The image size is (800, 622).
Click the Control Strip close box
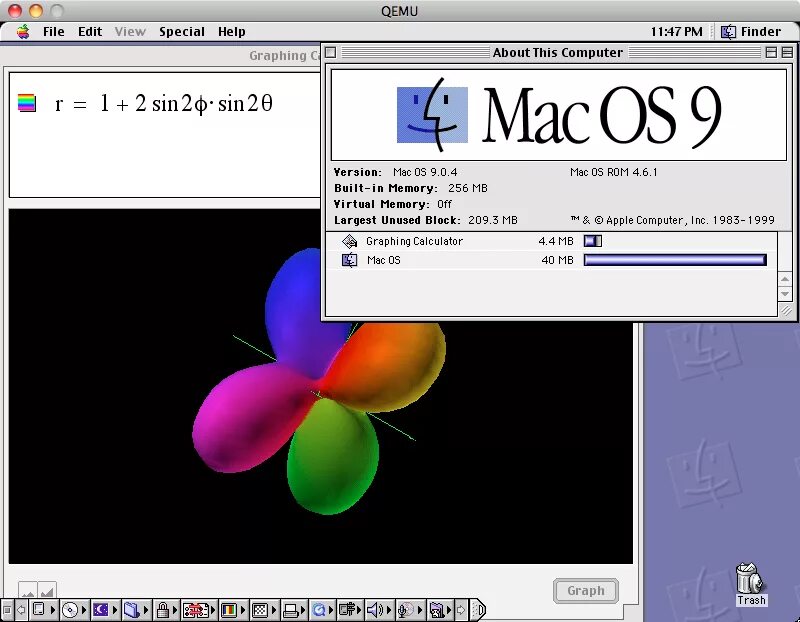pyautogui.click(x=7, y=610)
